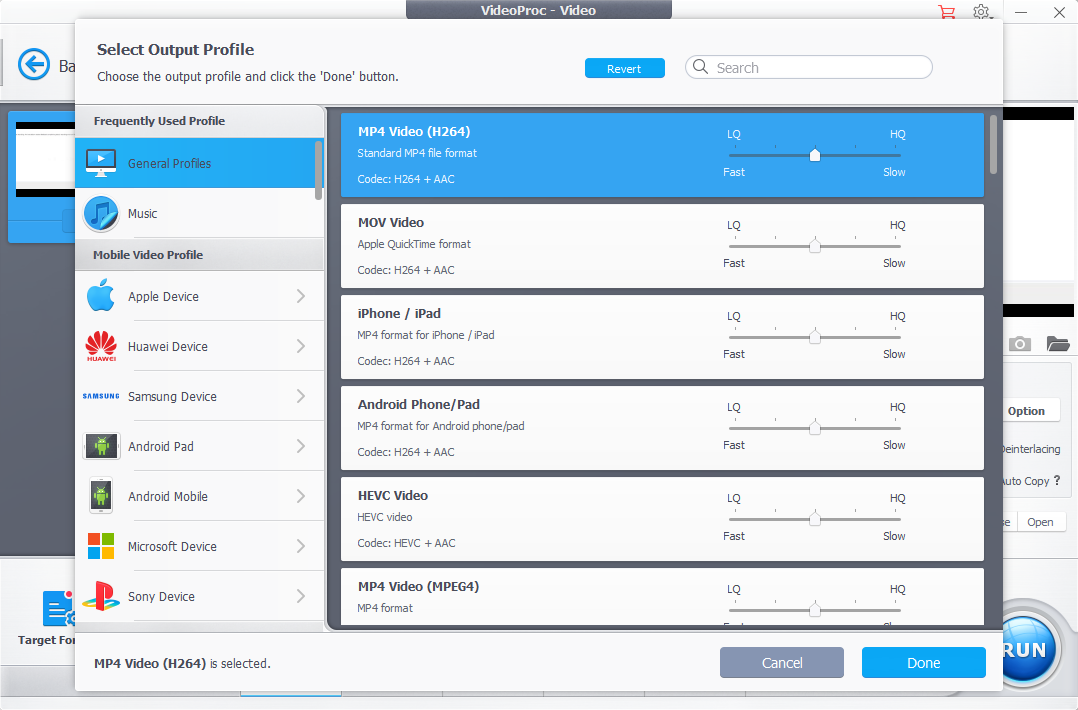The height and width of the screenshot is (710, 1078).
Task: Open the output folder icon
Action: pos(1058,344)
